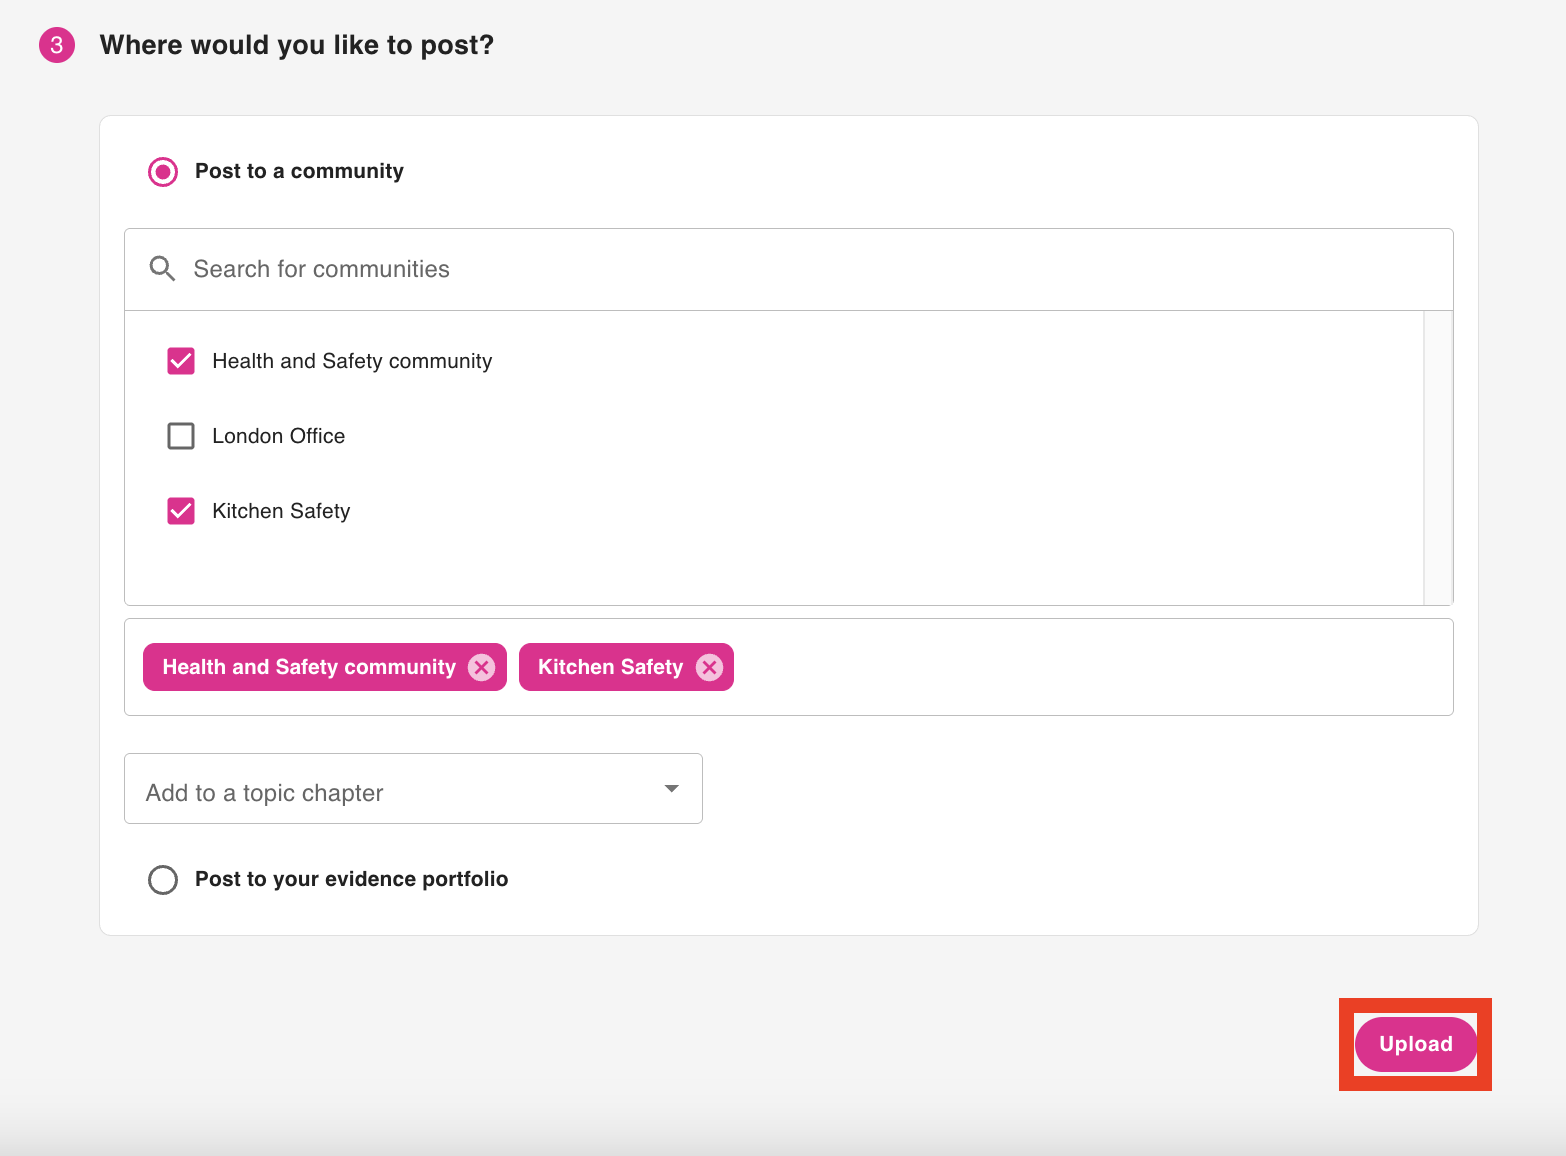This screenshot has height=1156, width=1566.
Task: Click the Health and Safety community list text
Action: pyautogui.click(x=352, y=361)
